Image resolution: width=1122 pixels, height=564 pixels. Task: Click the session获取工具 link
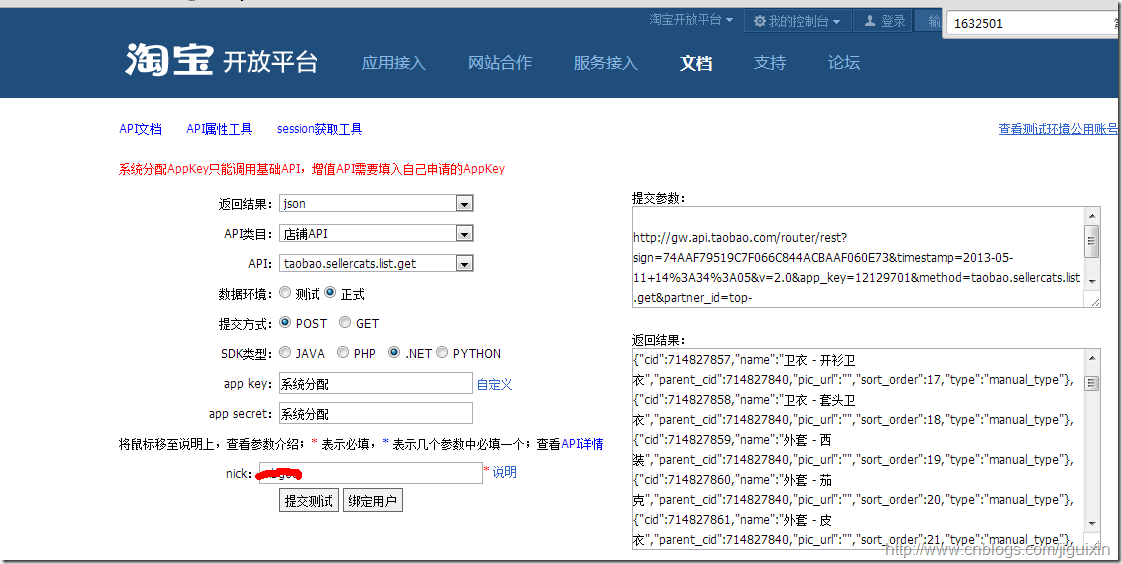(x=319, y=129)
